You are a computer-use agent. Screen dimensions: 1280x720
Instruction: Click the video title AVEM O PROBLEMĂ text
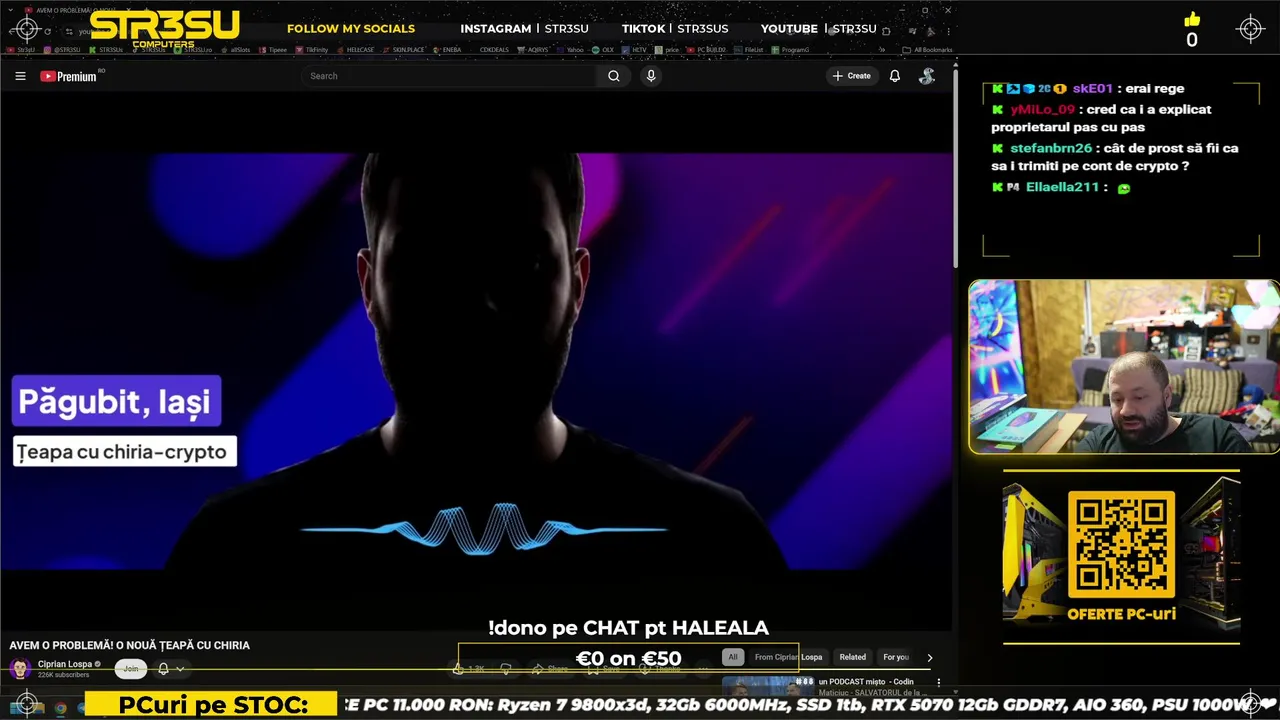[130, 645]
